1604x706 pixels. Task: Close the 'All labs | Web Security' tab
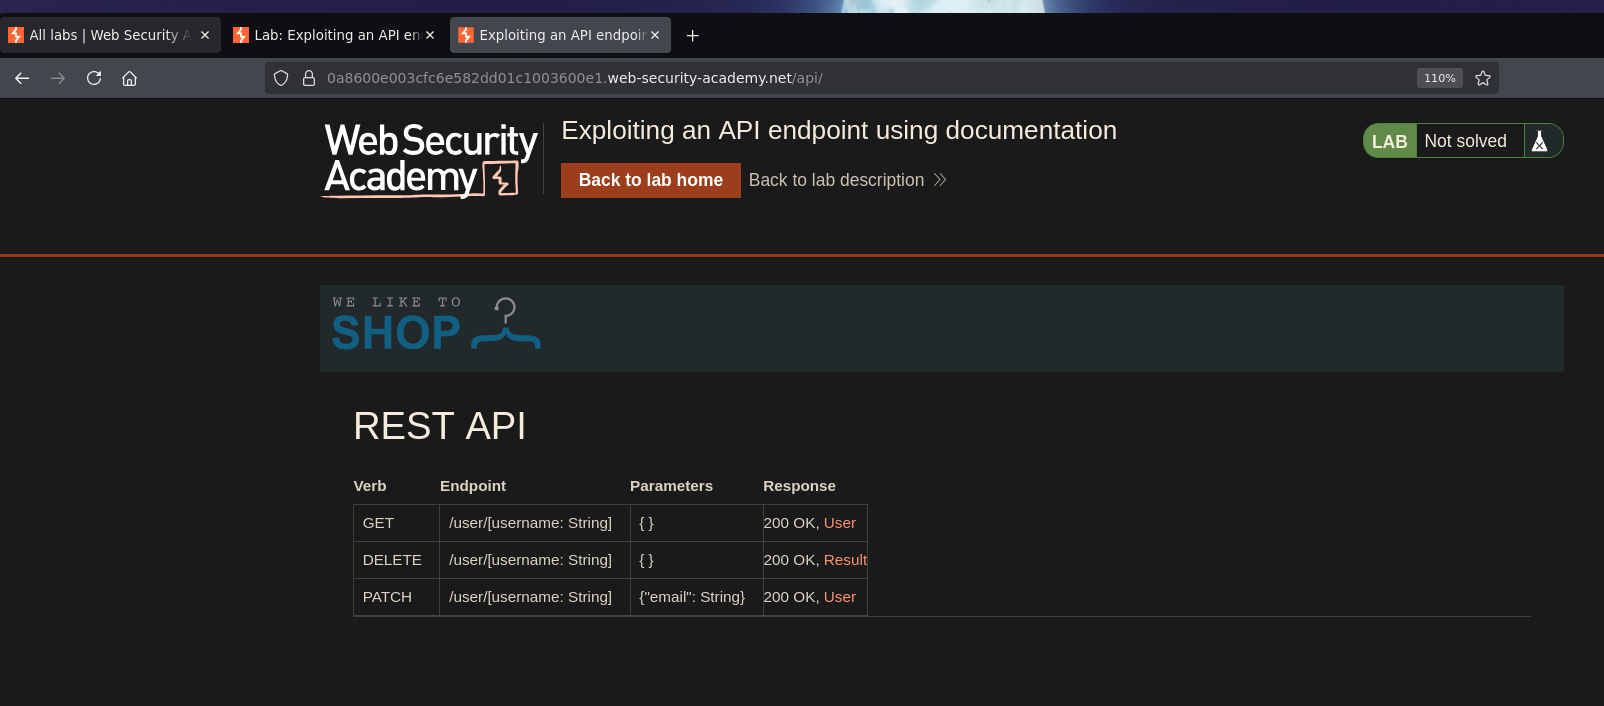point(205,35)
